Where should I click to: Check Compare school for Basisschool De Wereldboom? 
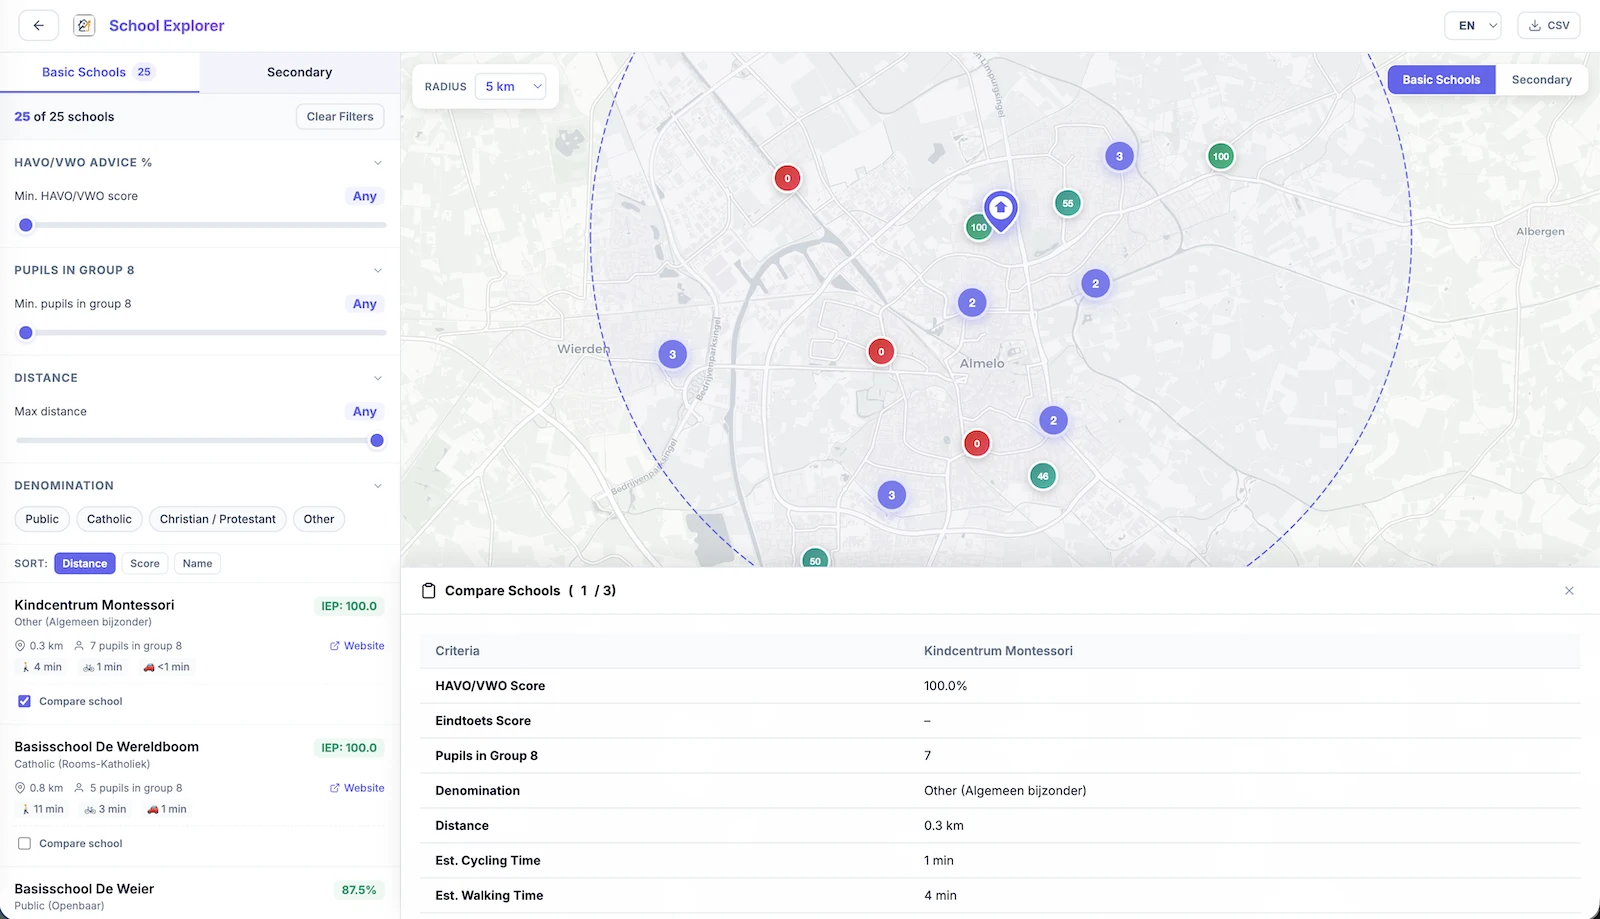[x=24, y=843]
